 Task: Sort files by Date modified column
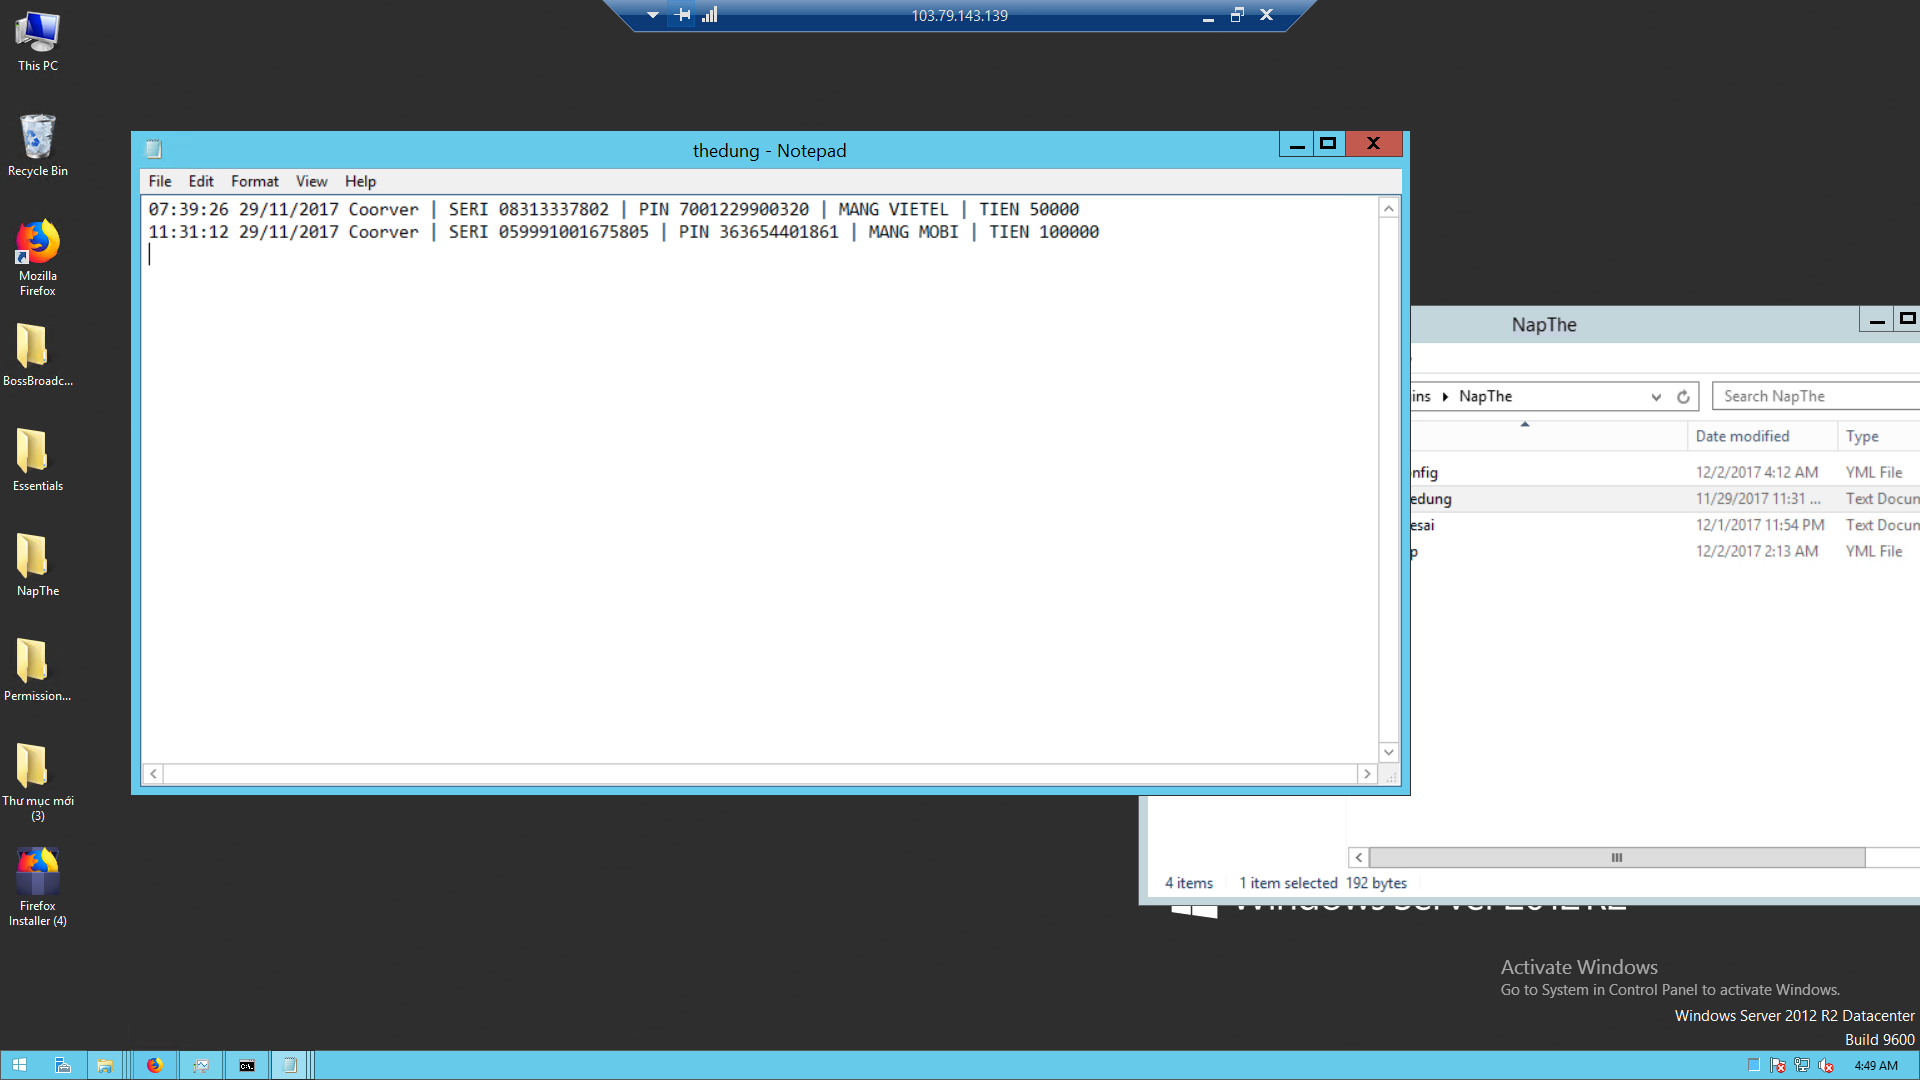pyautogui.click(x=1742, y=436)
